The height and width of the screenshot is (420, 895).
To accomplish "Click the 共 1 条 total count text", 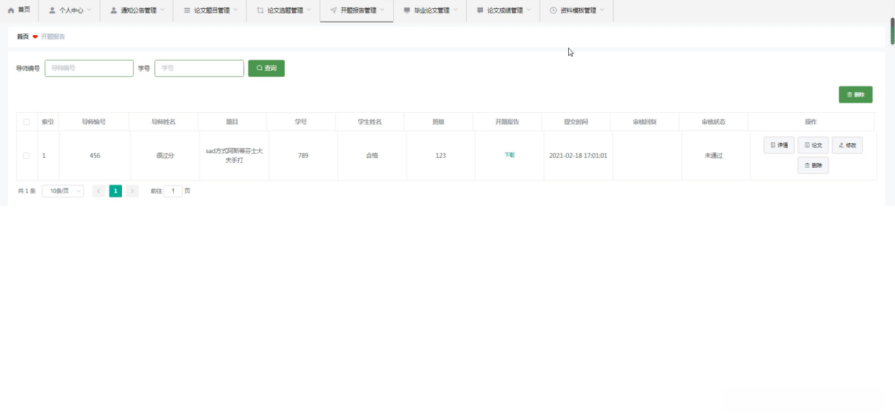I will pos(27,191).
